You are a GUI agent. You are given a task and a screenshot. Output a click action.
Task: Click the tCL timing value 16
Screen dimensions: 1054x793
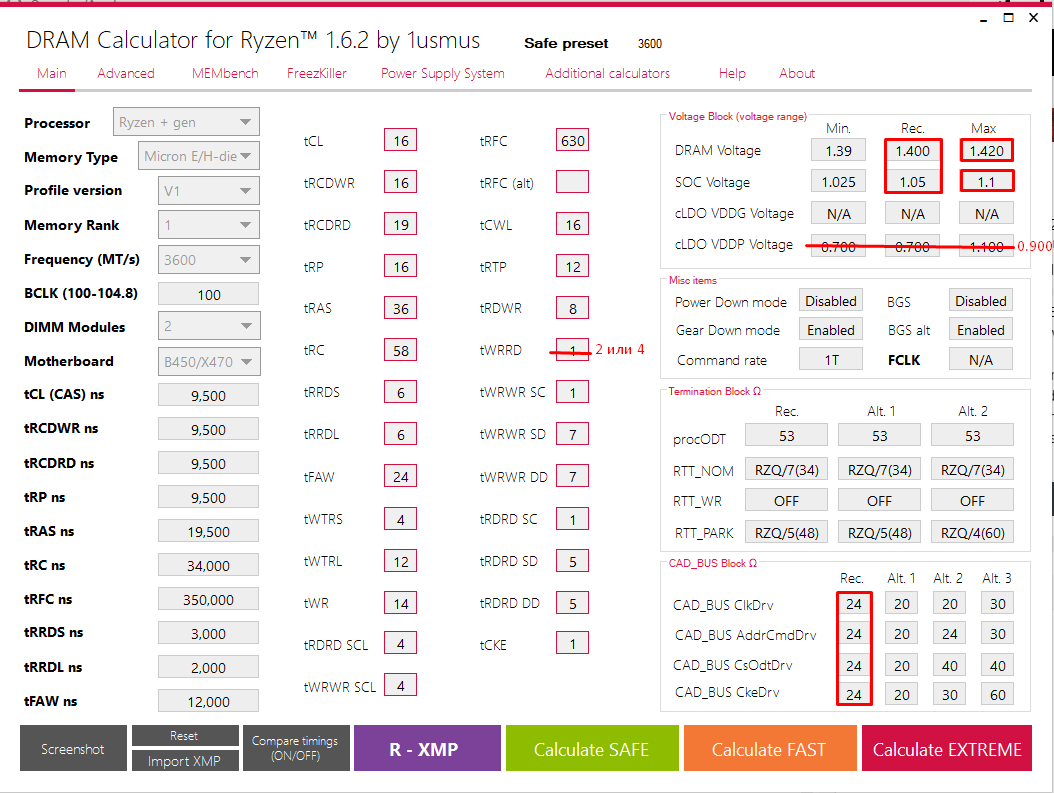click(401, 140)
